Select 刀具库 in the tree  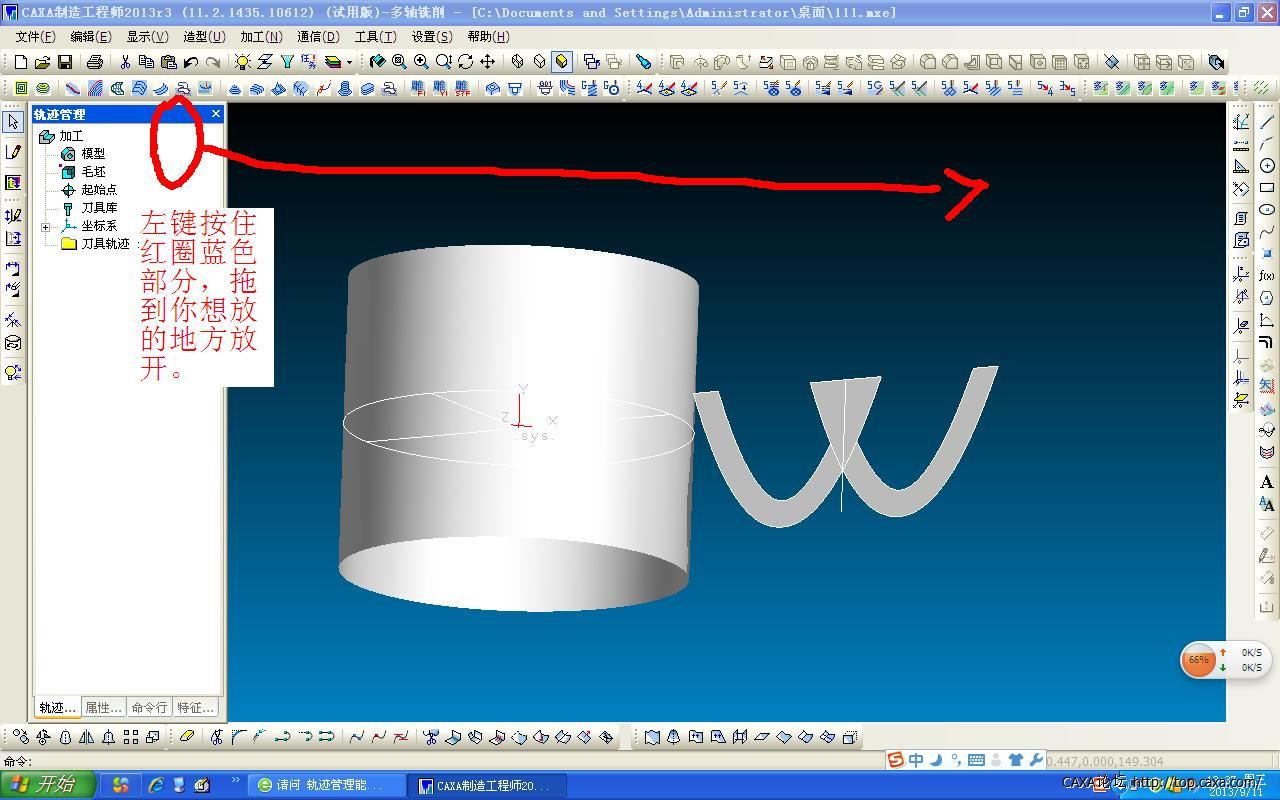(x=99, y=208)
